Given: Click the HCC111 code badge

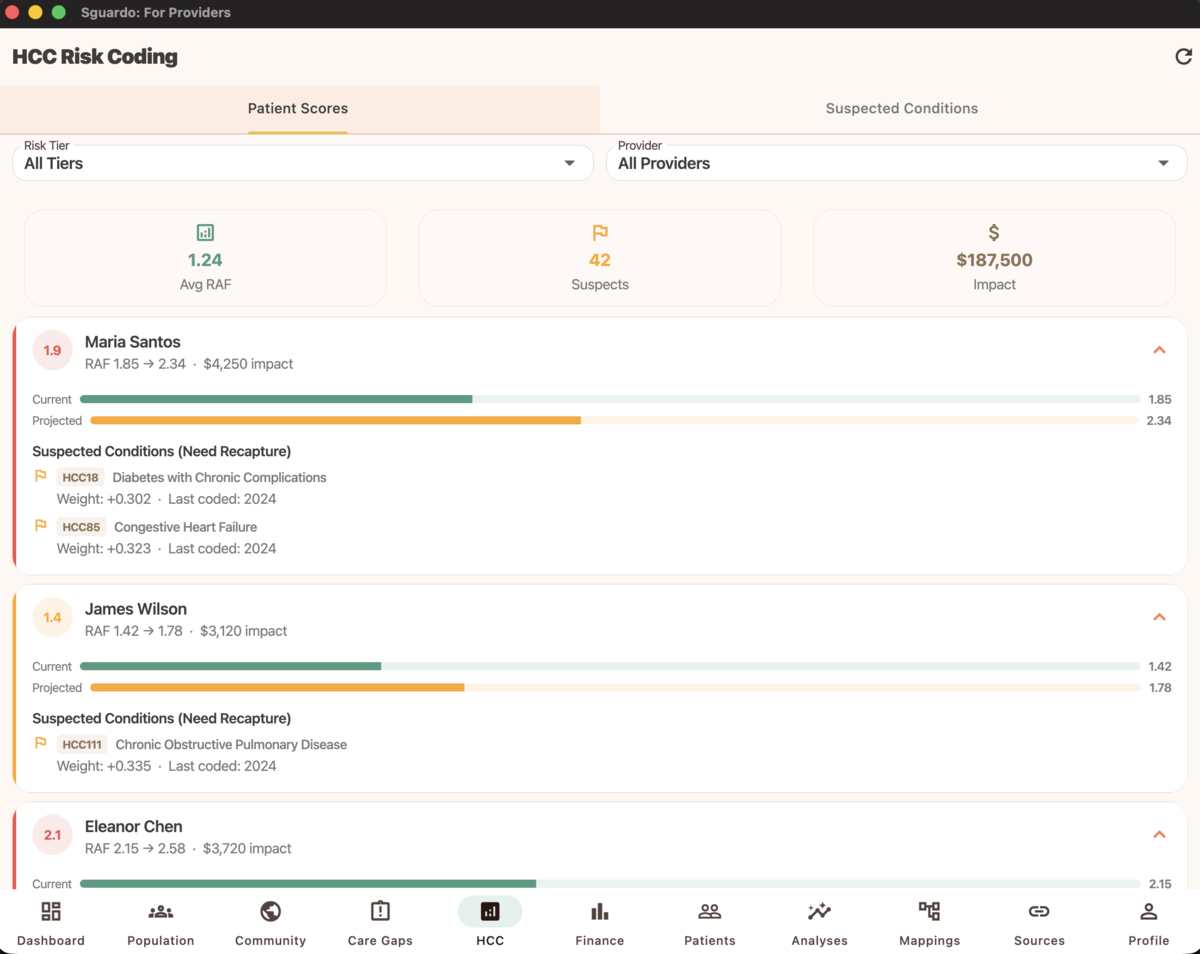Looking at the screenshot, I should [81, 744].
